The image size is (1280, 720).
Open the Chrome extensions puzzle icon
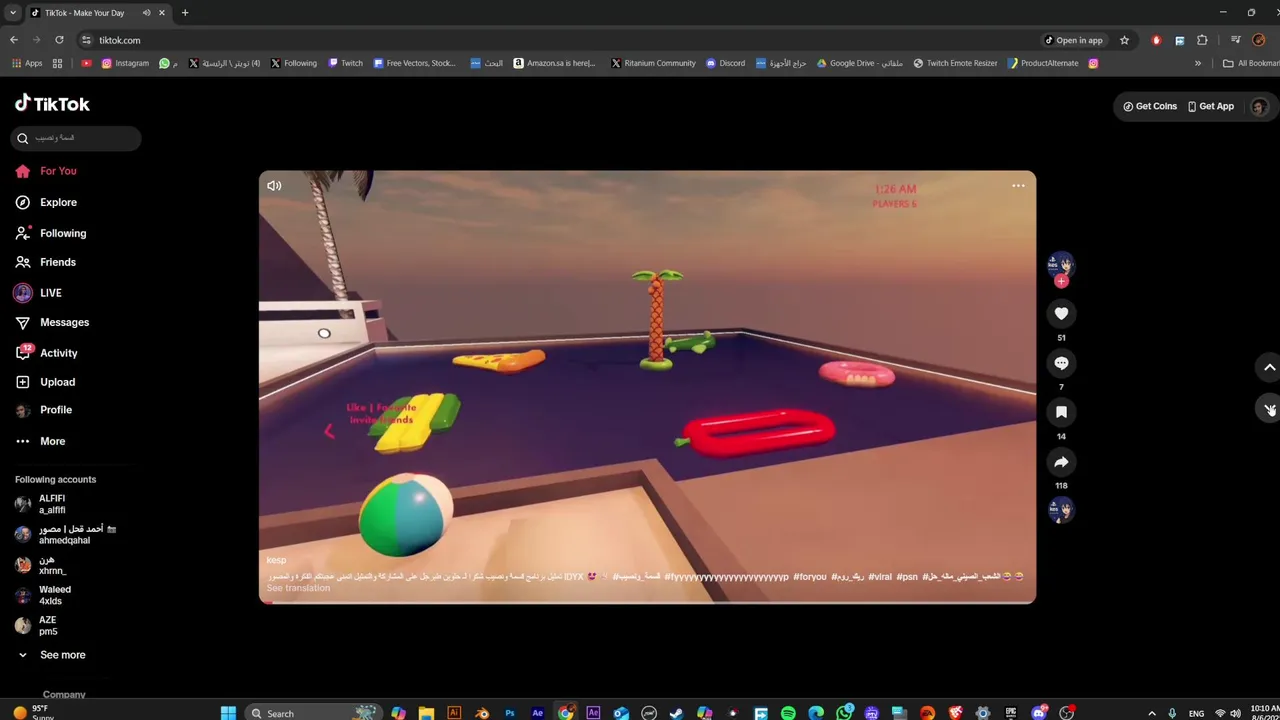(1202, 40)
